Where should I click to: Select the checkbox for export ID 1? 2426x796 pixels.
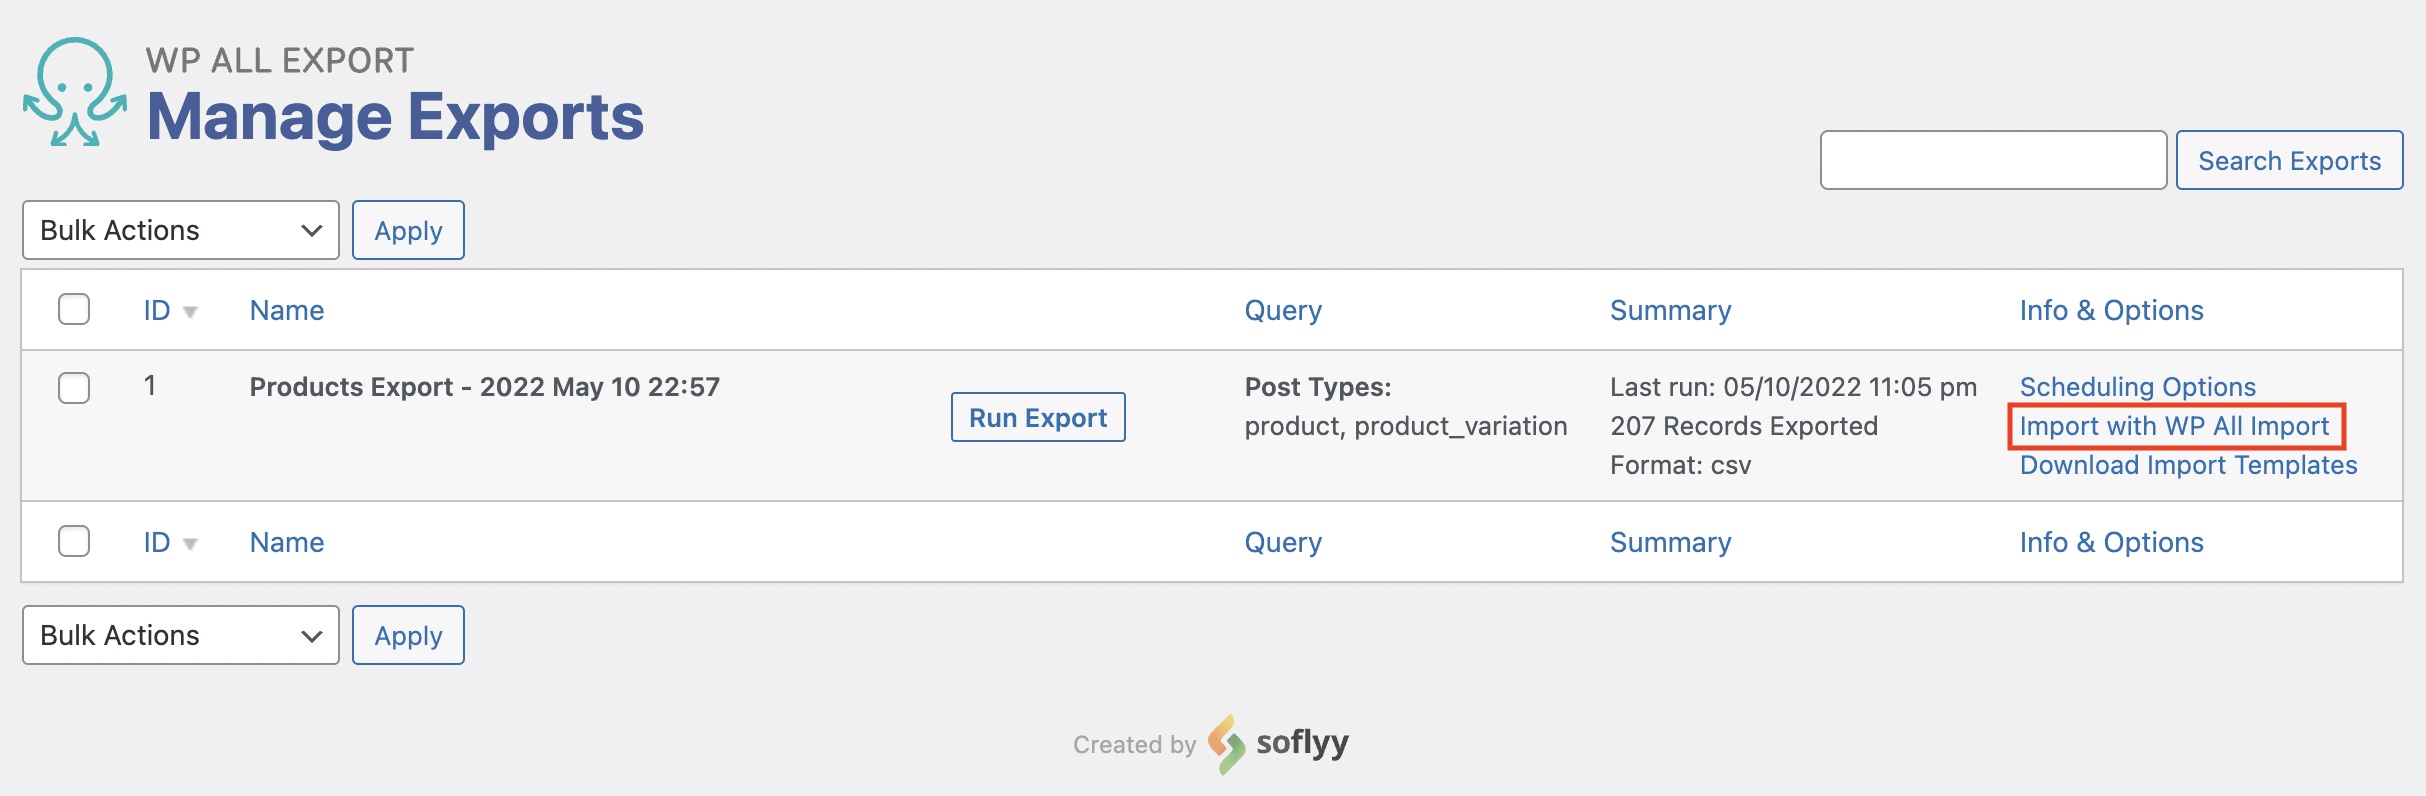click(x=74, y=388)
